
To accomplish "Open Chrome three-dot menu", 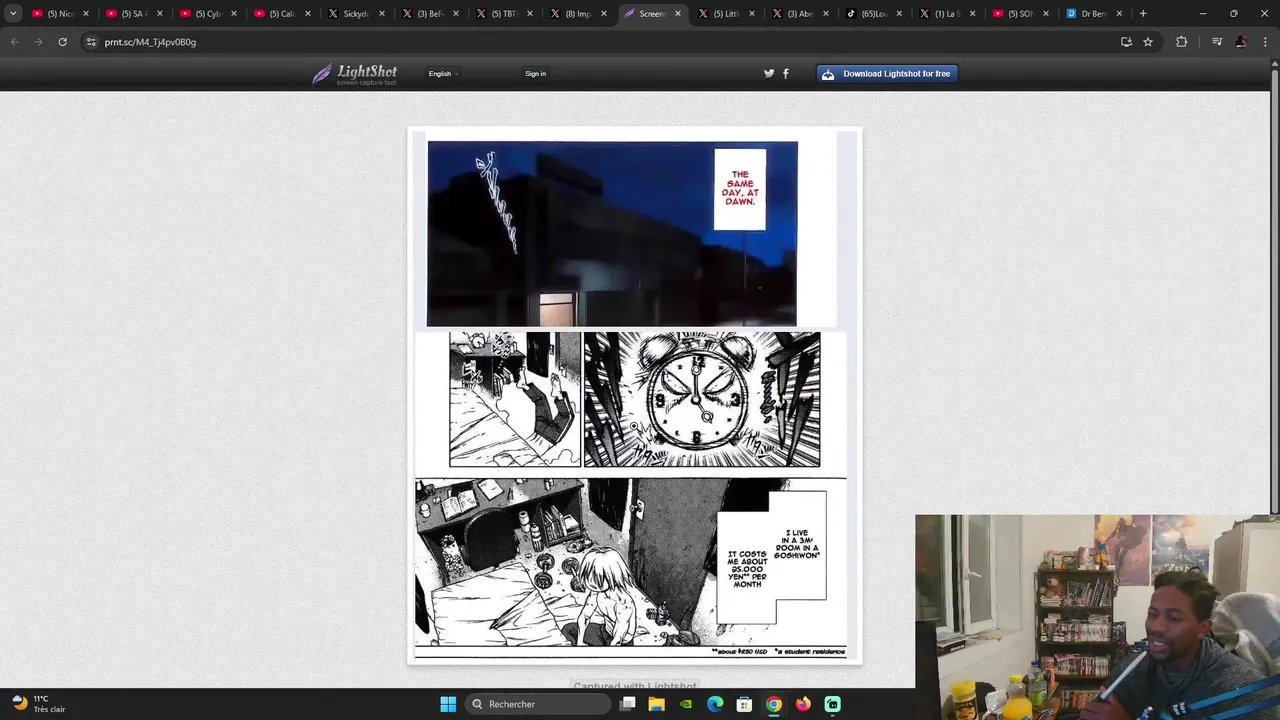I will point(1265,42).
